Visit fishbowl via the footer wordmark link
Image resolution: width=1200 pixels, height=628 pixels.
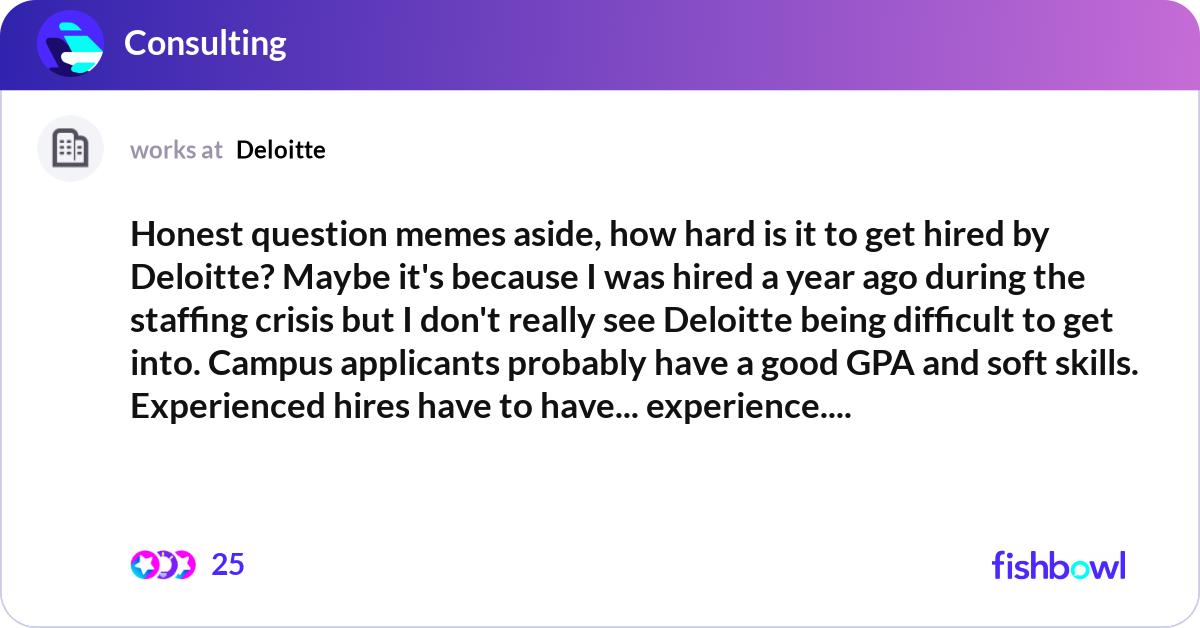point(1058,566)
